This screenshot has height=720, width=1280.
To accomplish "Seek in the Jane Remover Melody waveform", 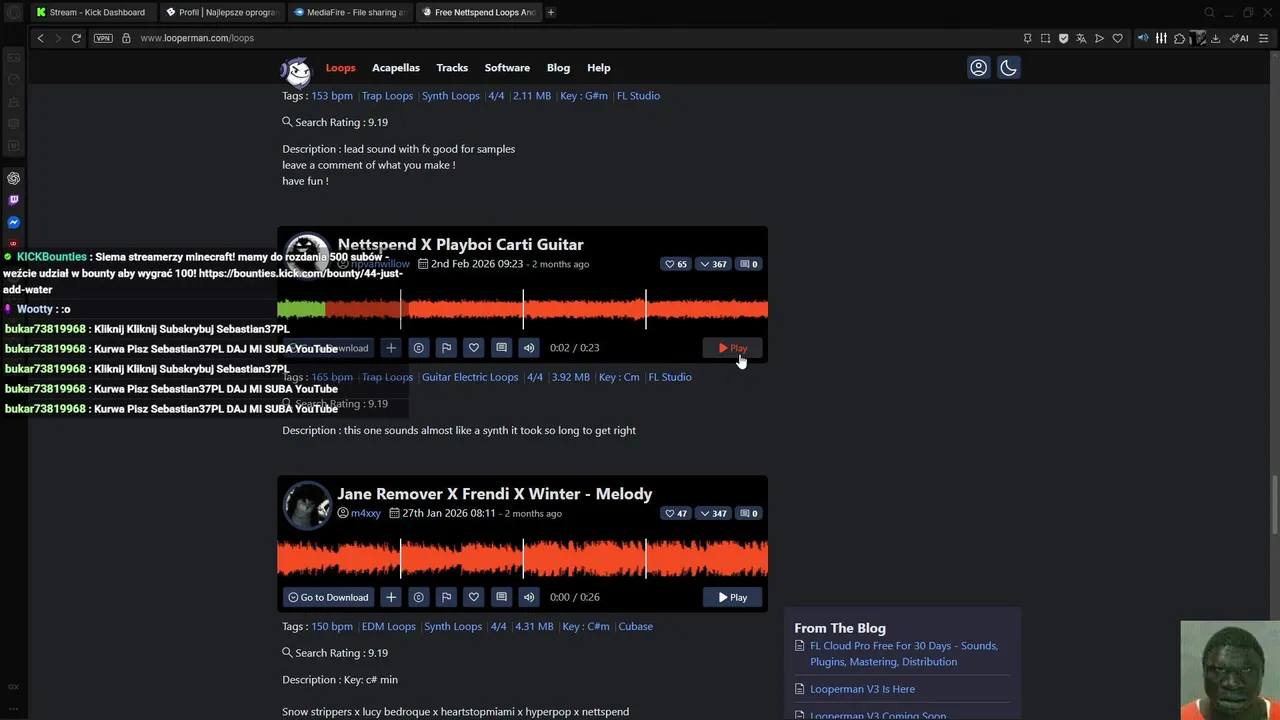I will [x=522, y=558].
